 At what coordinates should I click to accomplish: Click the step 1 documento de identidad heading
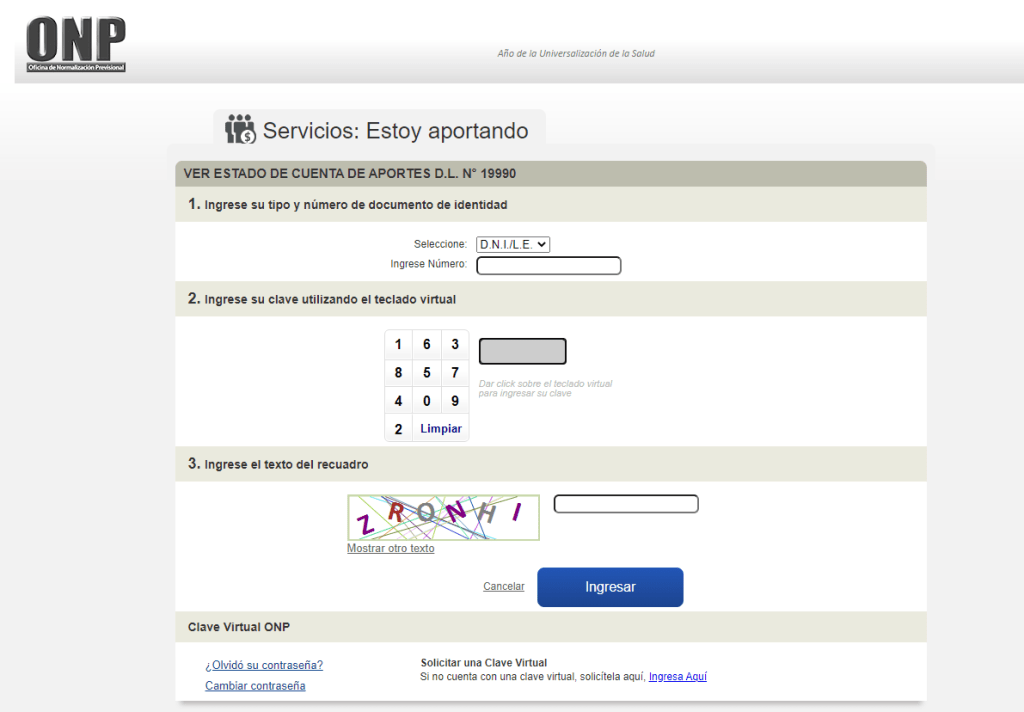(x=347, y=204)
